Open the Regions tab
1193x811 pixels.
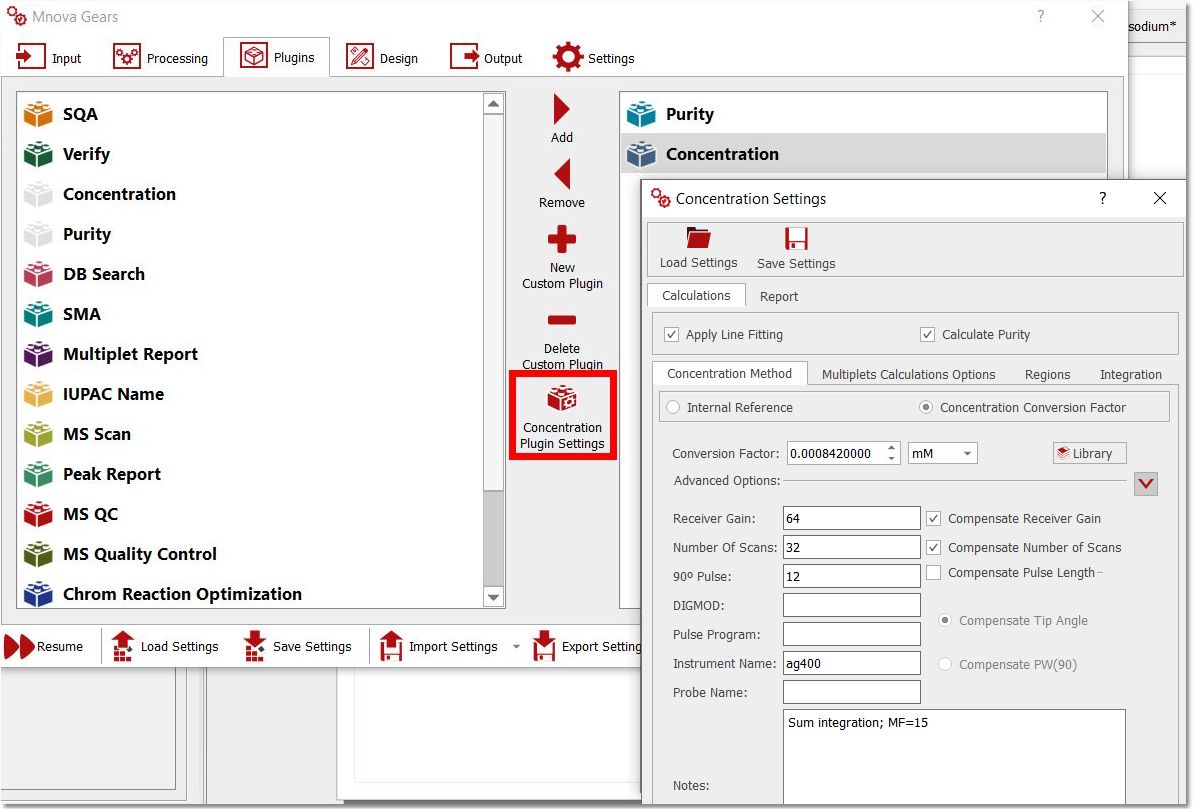(x=1047, y=374)
